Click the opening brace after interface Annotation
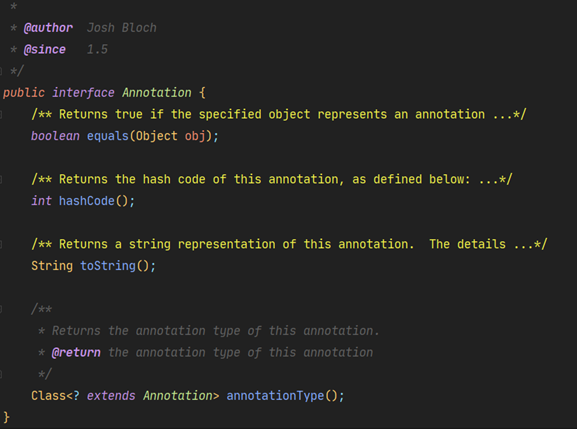577x429 pixels. (x=202, y=93)
